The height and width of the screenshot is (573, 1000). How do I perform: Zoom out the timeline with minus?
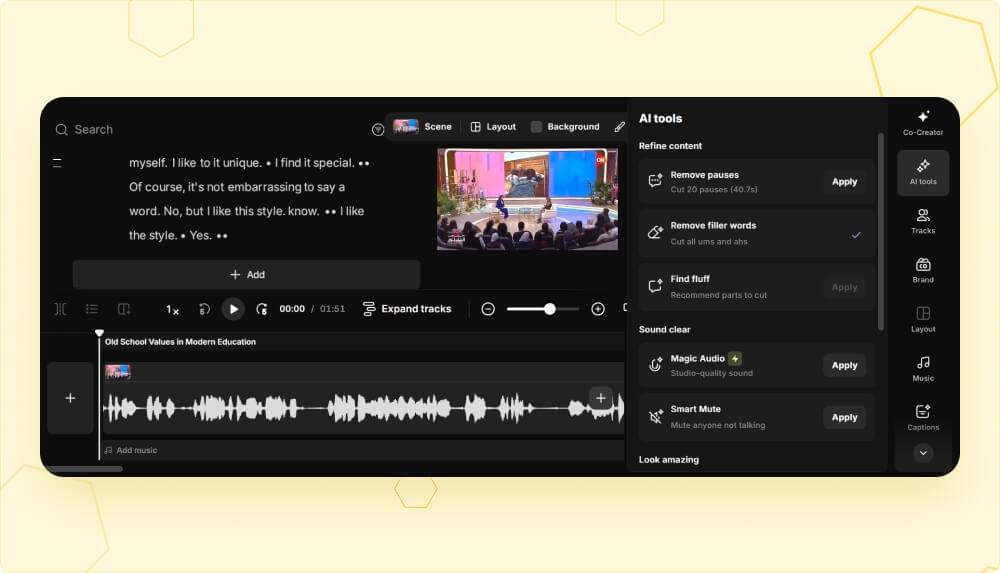point(488,309)
